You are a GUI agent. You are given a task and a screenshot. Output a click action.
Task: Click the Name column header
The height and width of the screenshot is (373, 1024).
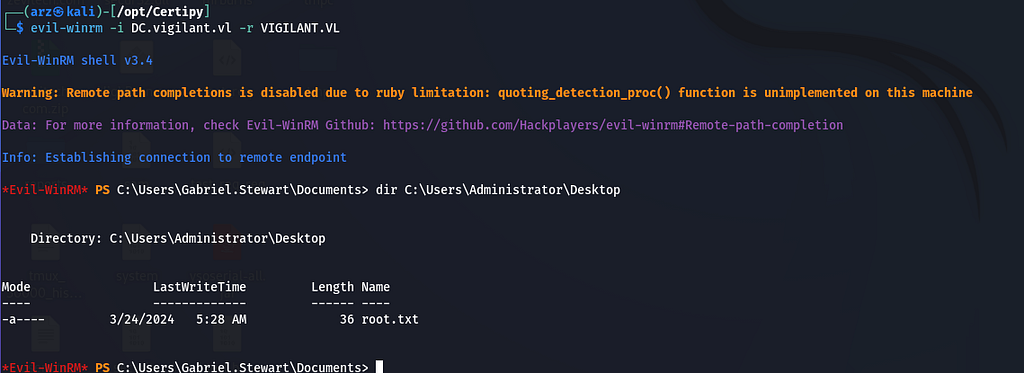coord(376,287)
